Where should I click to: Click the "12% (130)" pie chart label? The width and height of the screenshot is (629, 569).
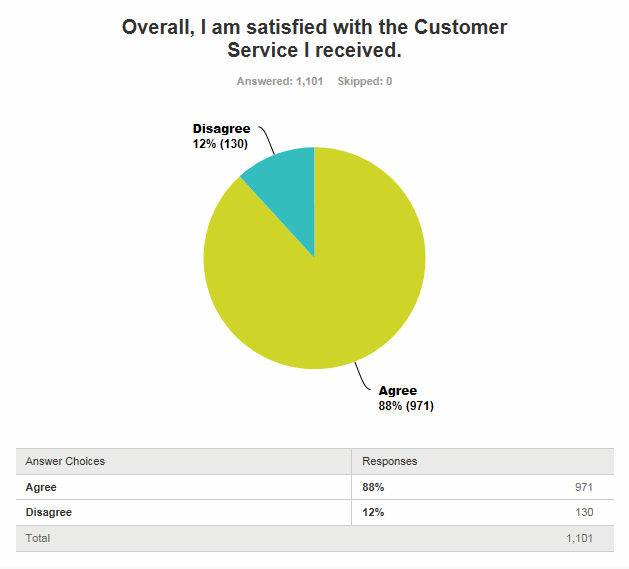point(221,143)
